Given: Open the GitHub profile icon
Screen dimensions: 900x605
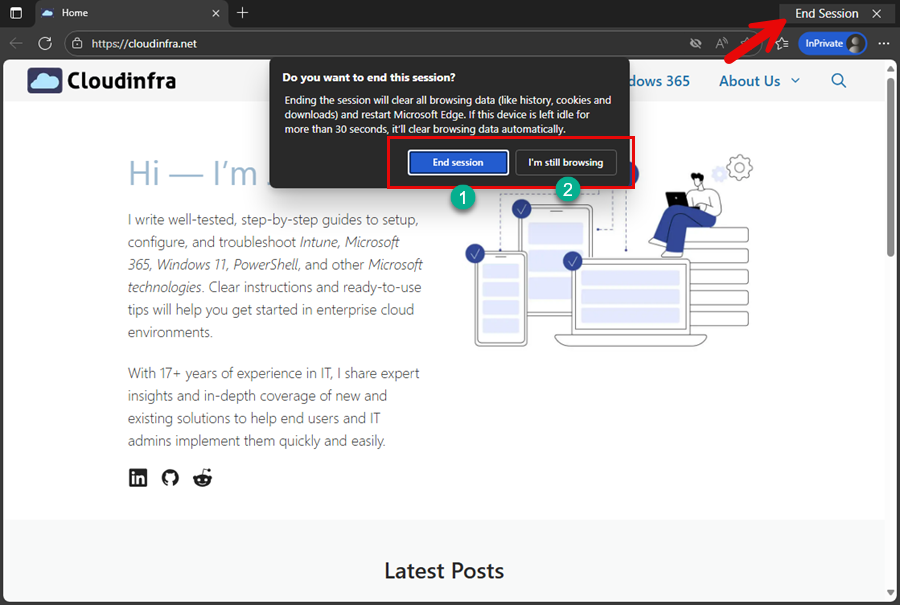Looking at the screenshot, I should pos(169,478).
